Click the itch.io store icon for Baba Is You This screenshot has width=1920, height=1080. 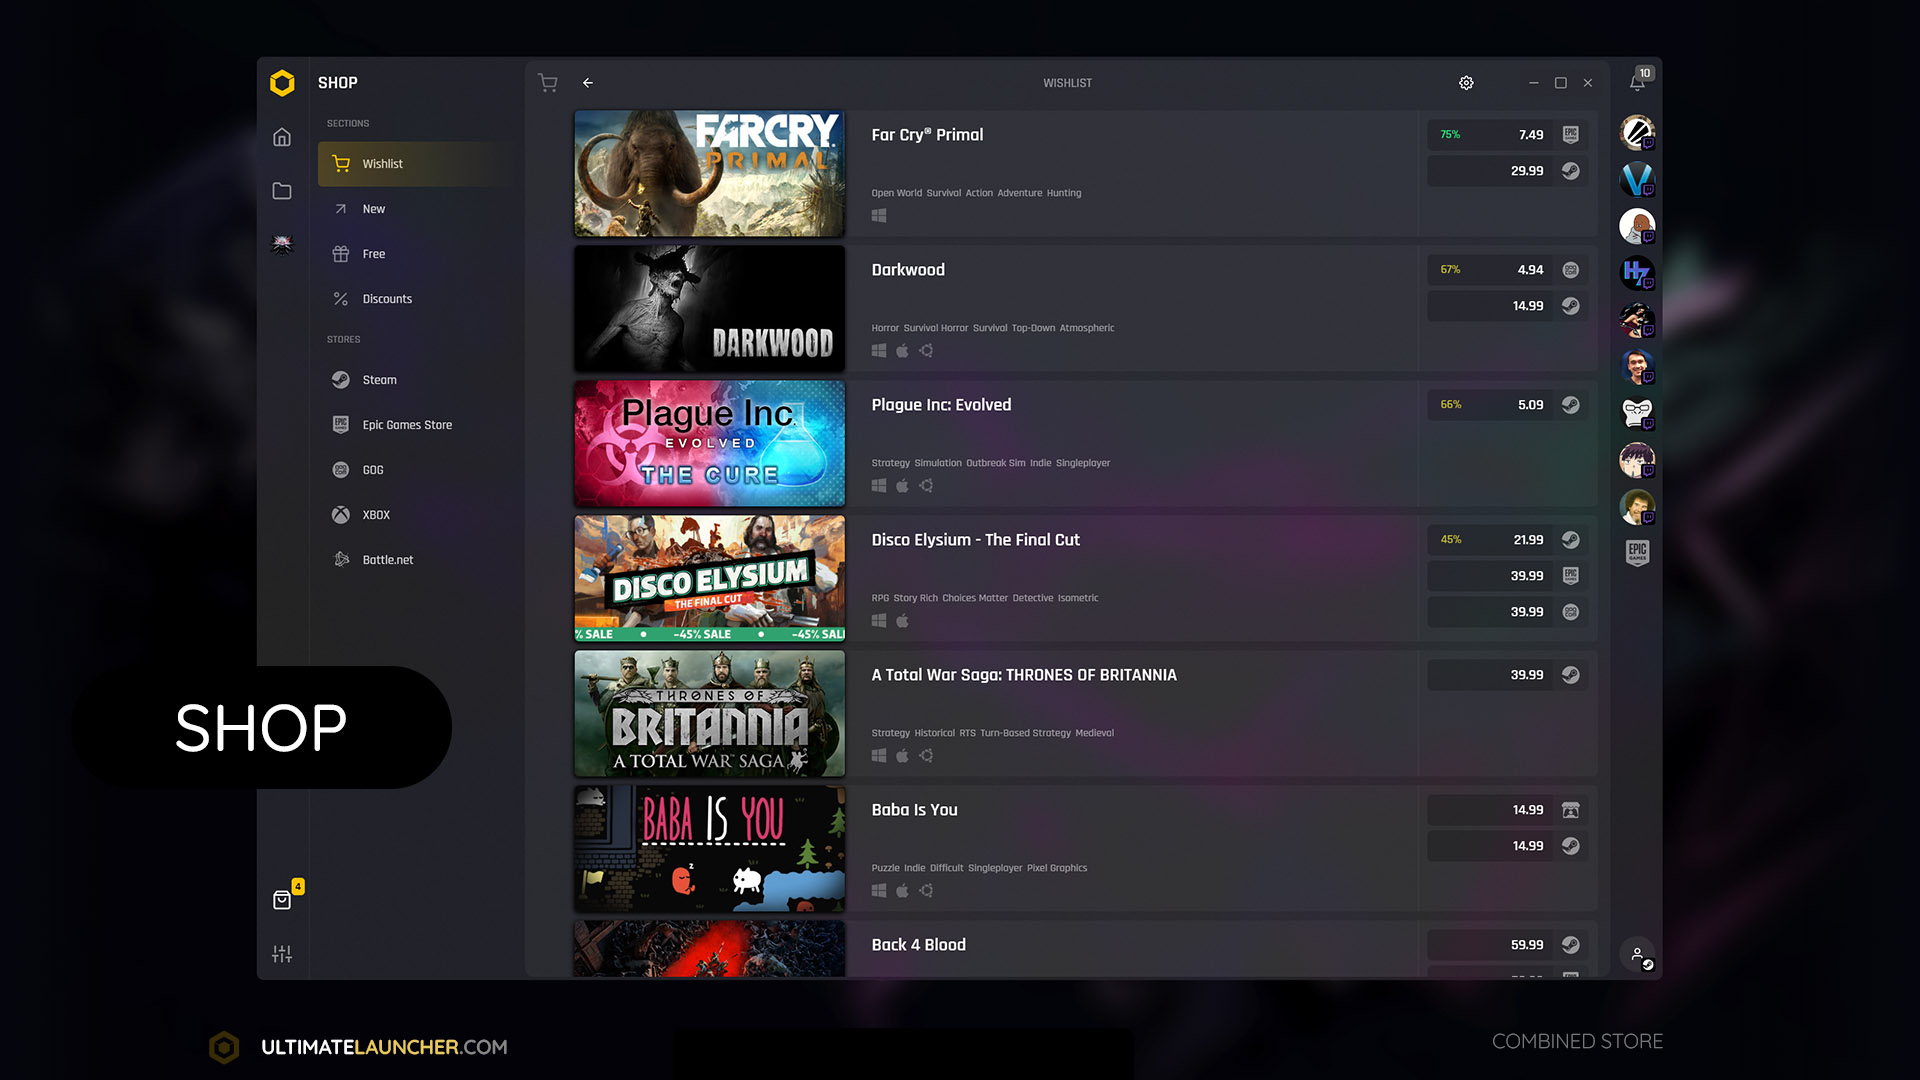pos(1571,810)
